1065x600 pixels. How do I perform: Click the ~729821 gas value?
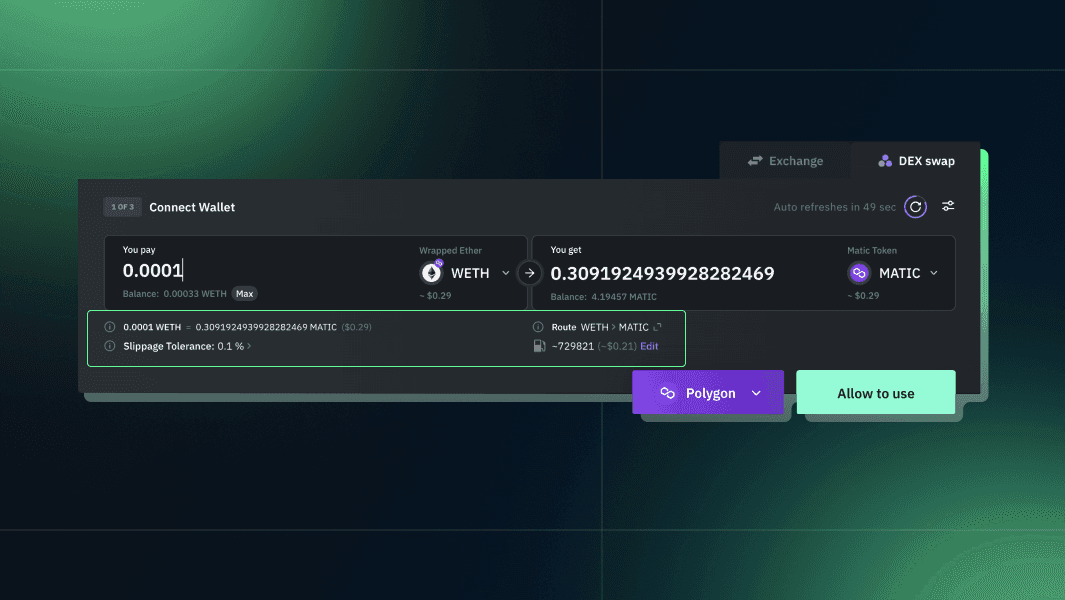[x=573, y=346]
